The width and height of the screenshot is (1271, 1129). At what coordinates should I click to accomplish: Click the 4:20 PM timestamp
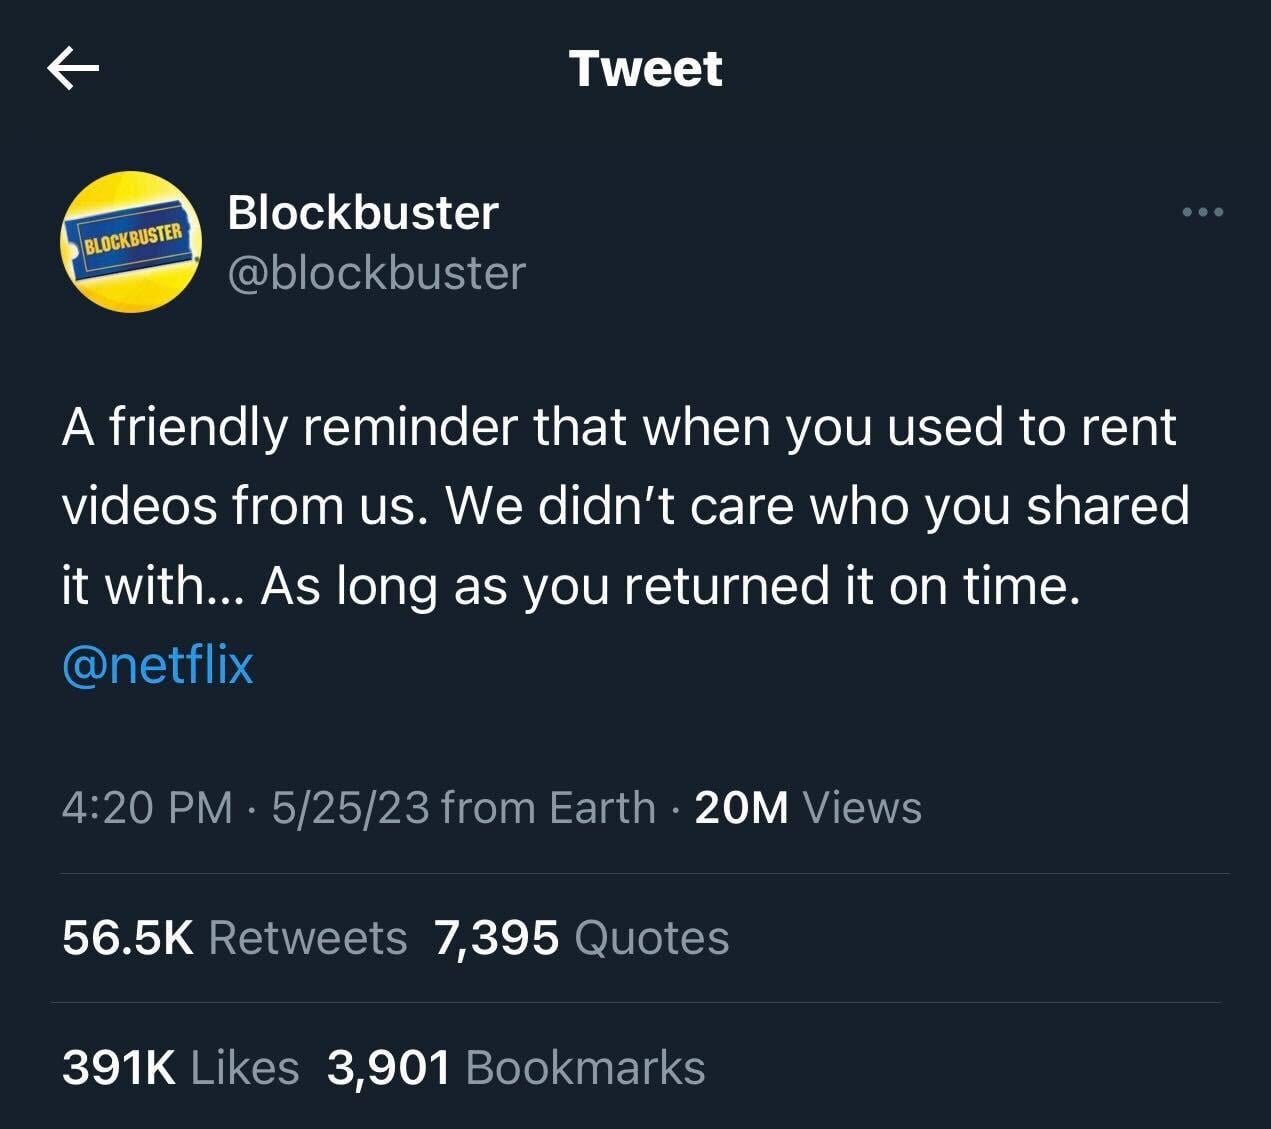147,808
